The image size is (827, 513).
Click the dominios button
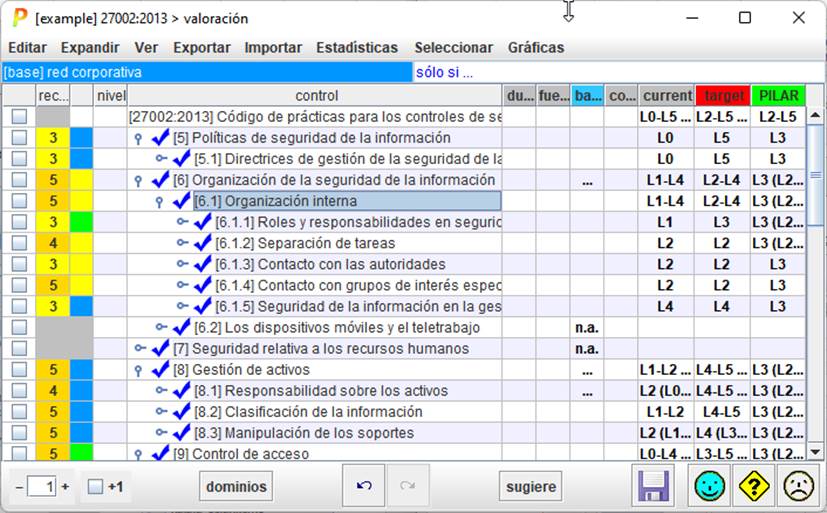(x=236, y=486)
